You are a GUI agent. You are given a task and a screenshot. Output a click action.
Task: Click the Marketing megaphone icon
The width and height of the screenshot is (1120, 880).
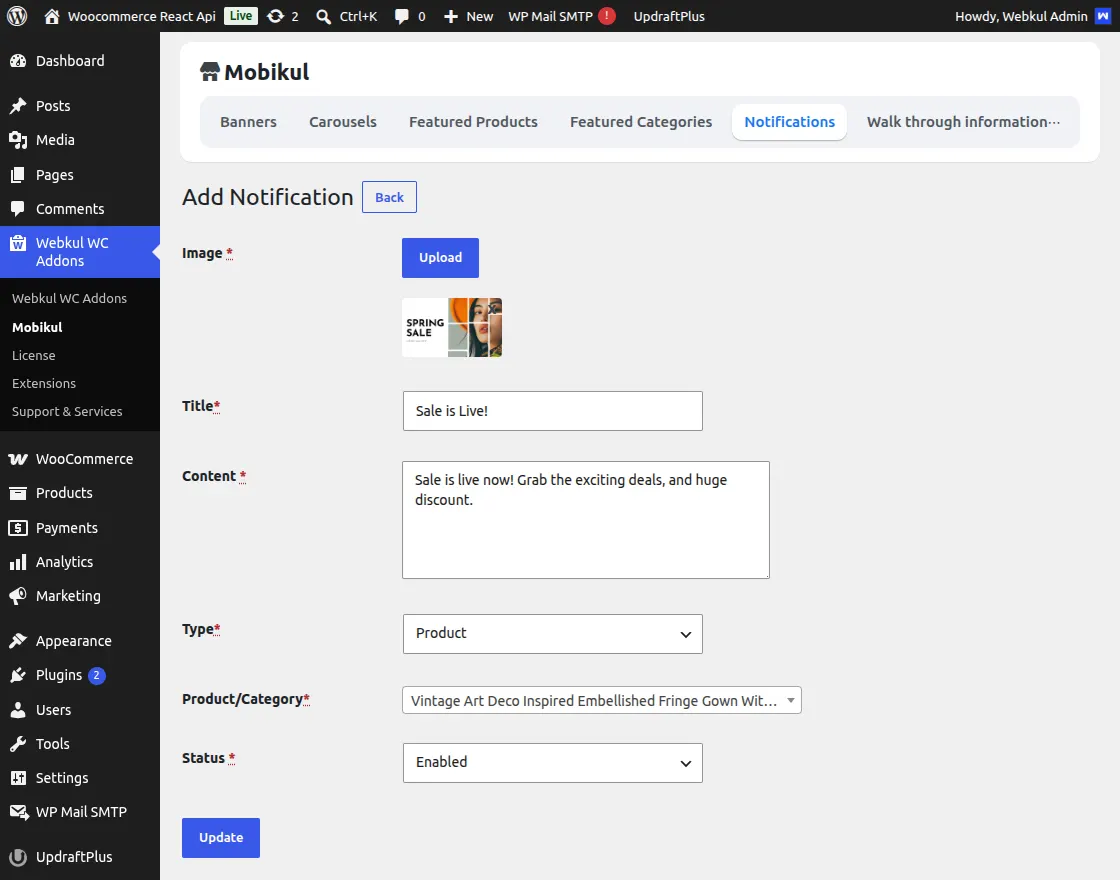18,596
